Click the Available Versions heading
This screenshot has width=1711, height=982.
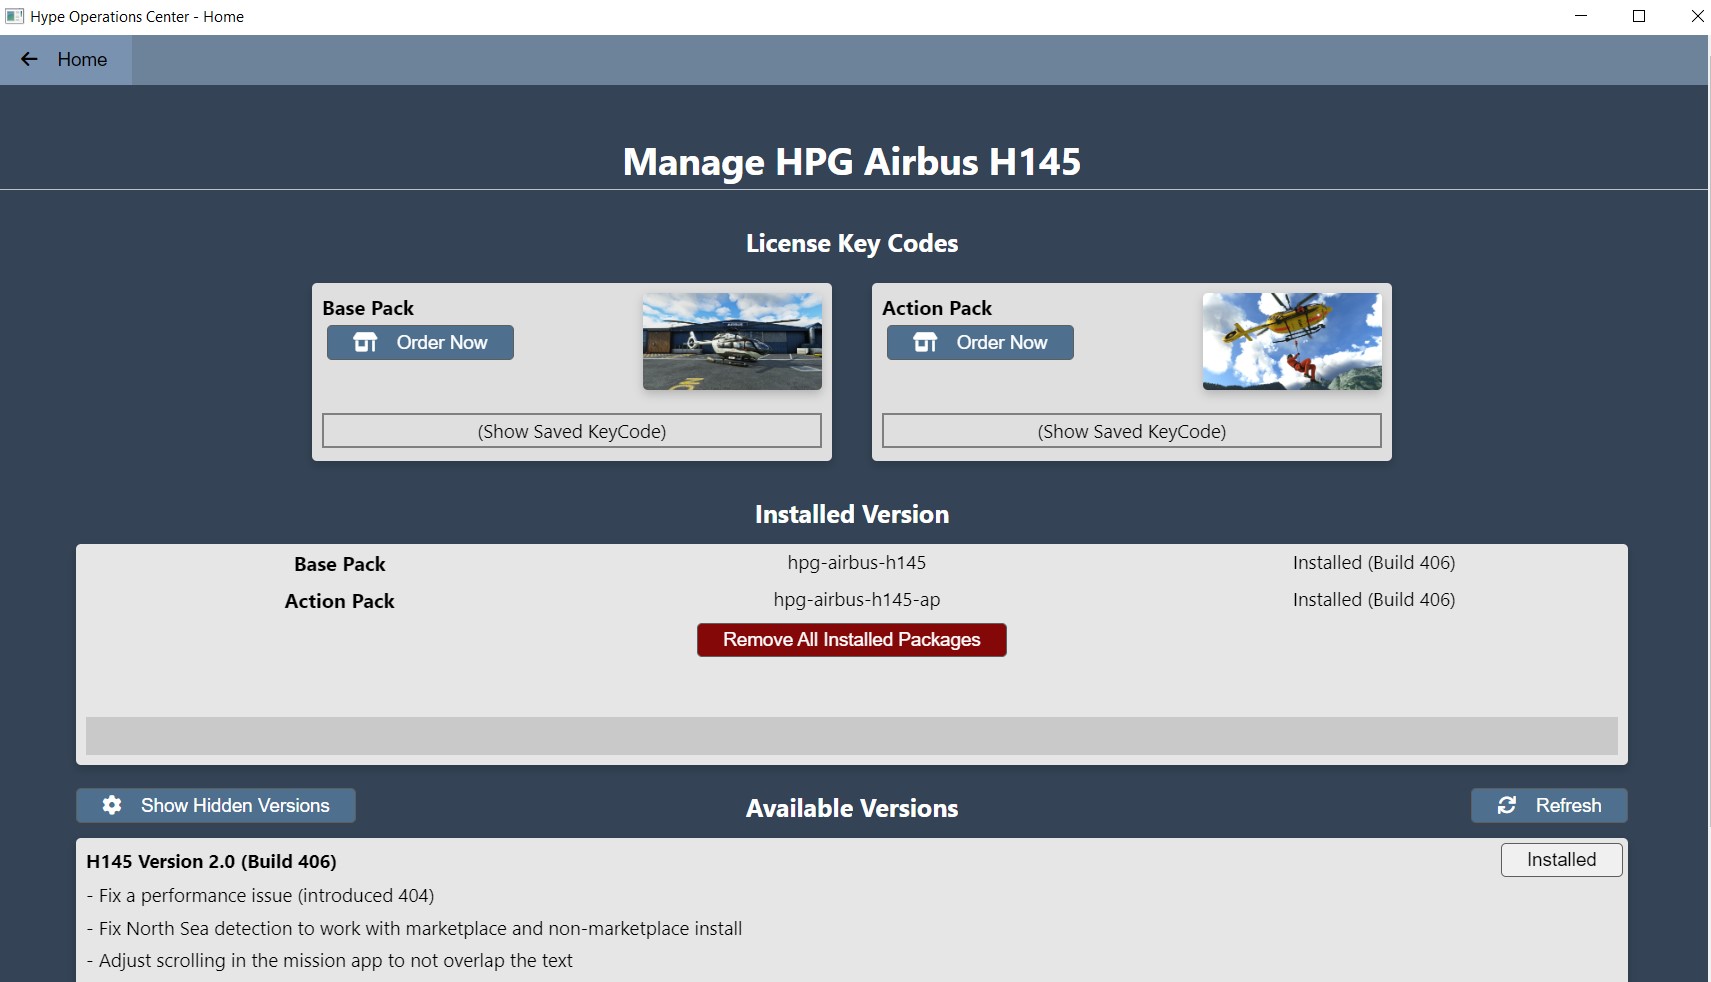click(852, 808)
